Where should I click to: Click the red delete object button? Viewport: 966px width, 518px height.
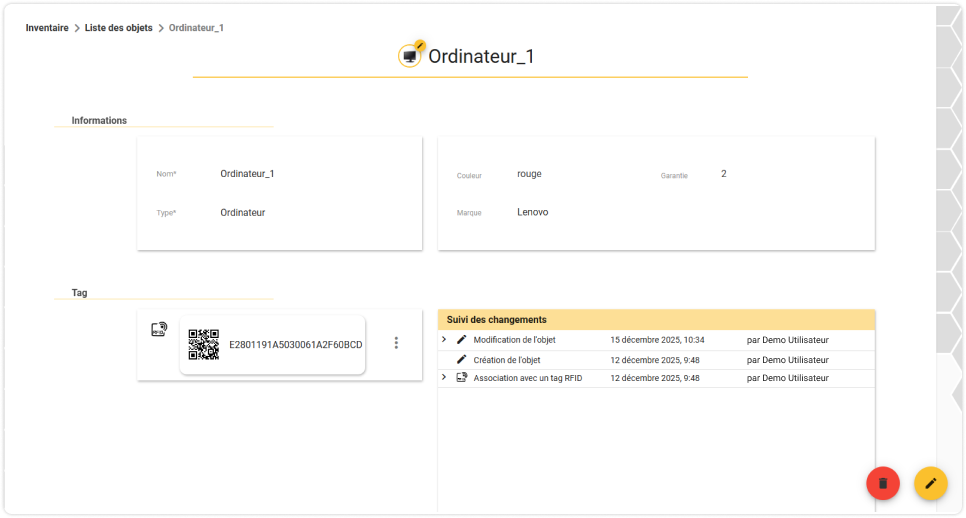pyautogui.click(x=883, y=484)
